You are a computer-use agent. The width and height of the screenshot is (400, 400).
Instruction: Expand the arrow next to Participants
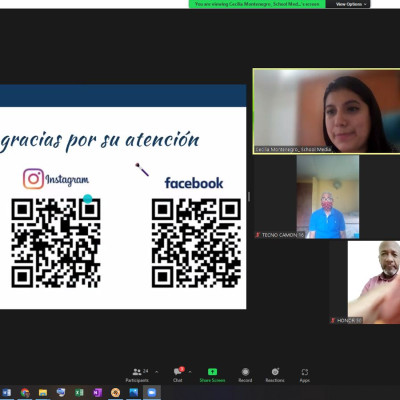coord(157,372)
